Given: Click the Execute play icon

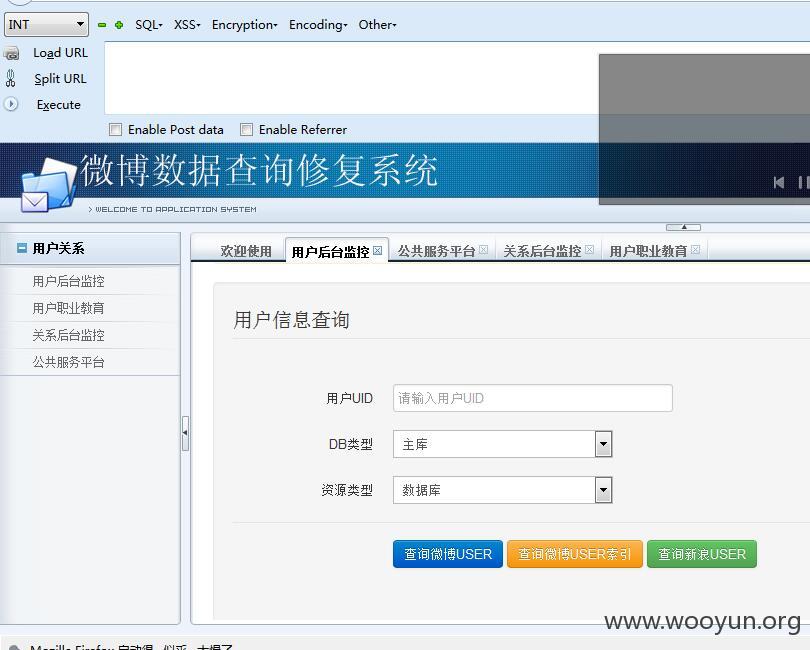Looking at the screenshot, I should [x=11, y=104].
